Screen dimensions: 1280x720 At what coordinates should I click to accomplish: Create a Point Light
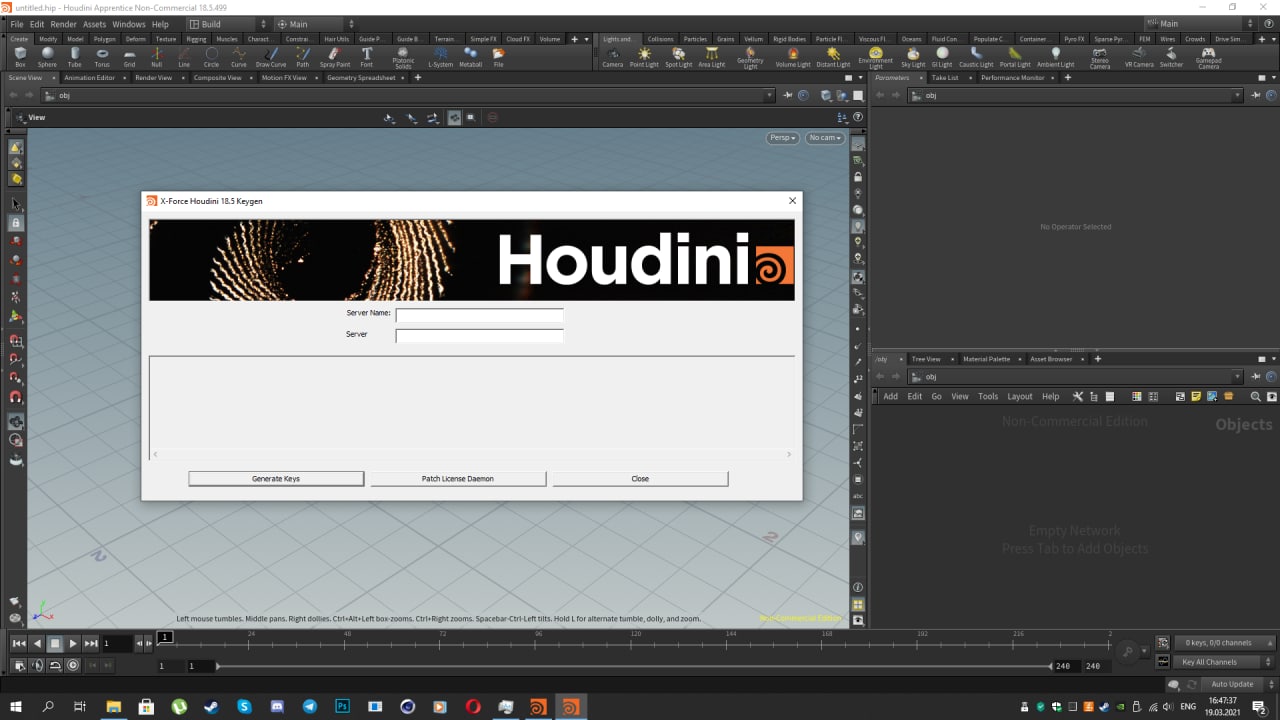(644, 57)
